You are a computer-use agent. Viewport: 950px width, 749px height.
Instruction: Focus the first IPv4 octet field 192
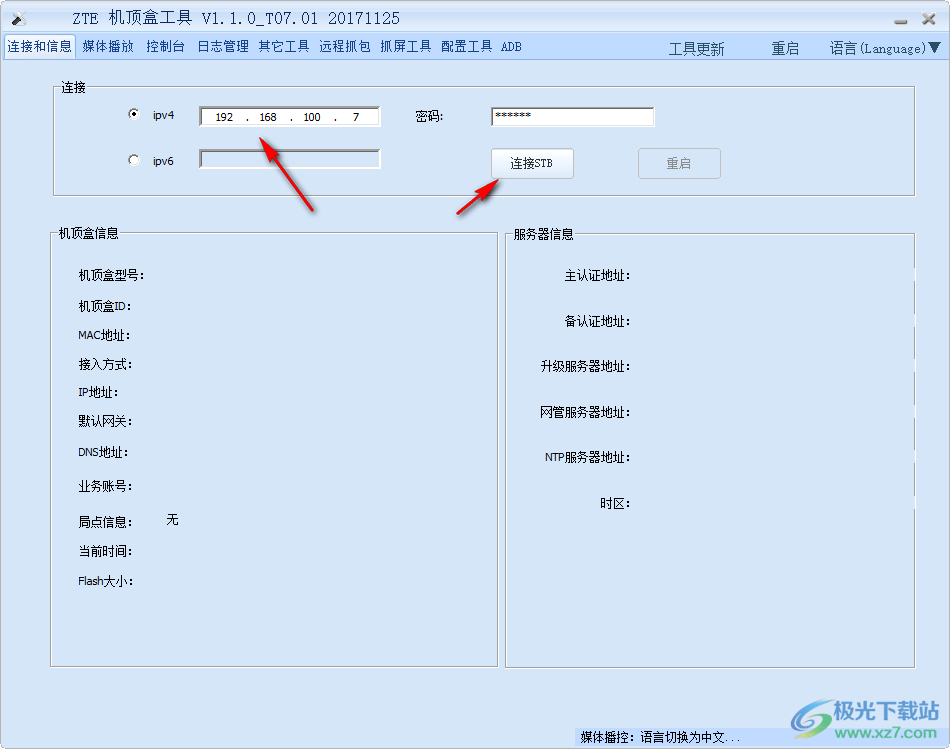tap(224, 117)
